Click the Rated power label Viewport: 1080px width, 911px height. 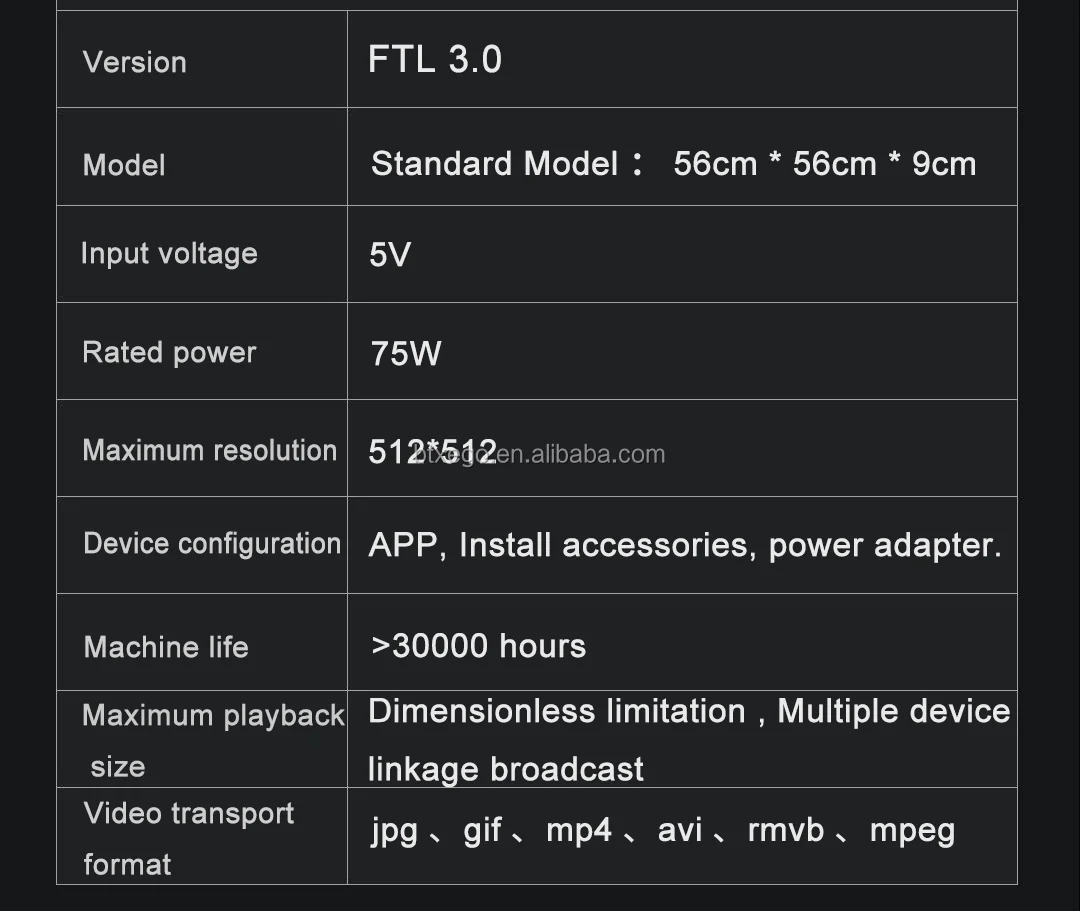pos(169,353)
